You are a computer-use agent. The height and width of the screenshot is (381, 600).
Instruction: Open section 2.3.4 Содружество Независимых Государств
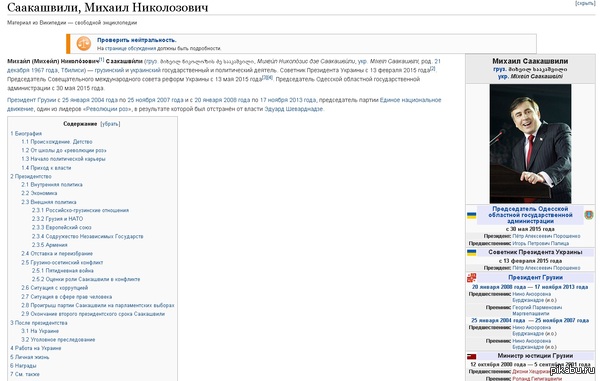(87, 236)
